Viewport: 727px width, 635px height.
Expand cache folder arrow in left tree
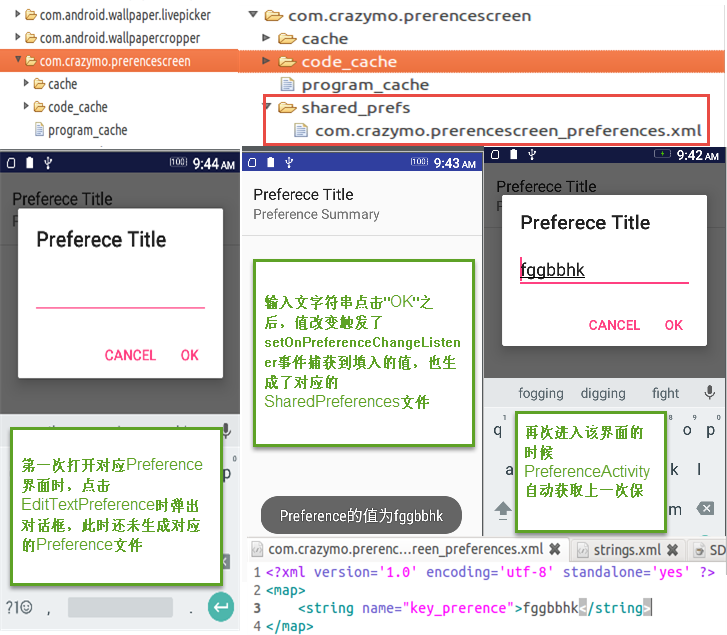coord(26,83)
